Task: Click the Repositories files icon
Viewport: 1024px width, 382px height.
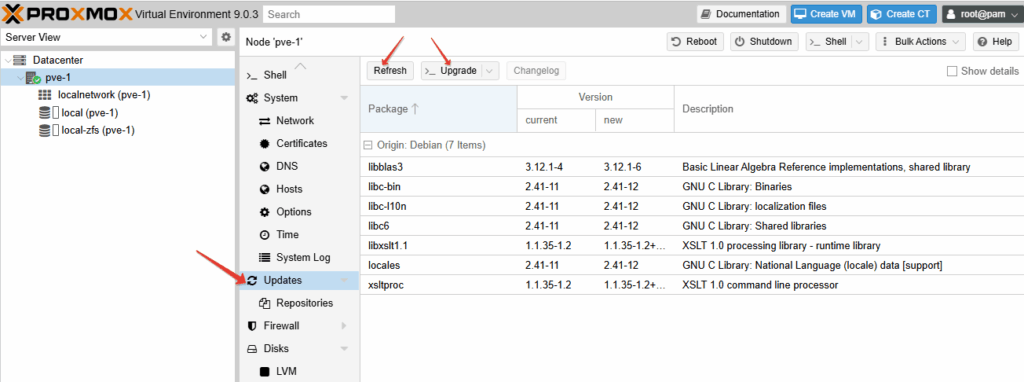Action: [264, 304]
